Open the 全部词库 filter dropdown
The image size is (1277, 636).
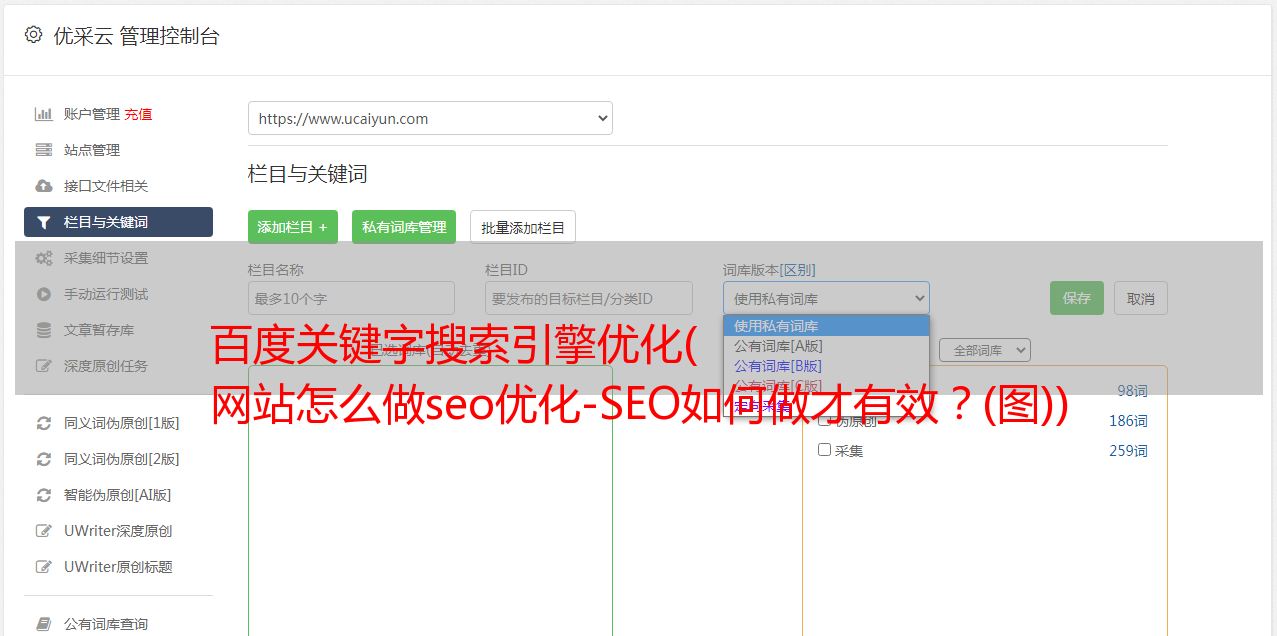(985, 350)
